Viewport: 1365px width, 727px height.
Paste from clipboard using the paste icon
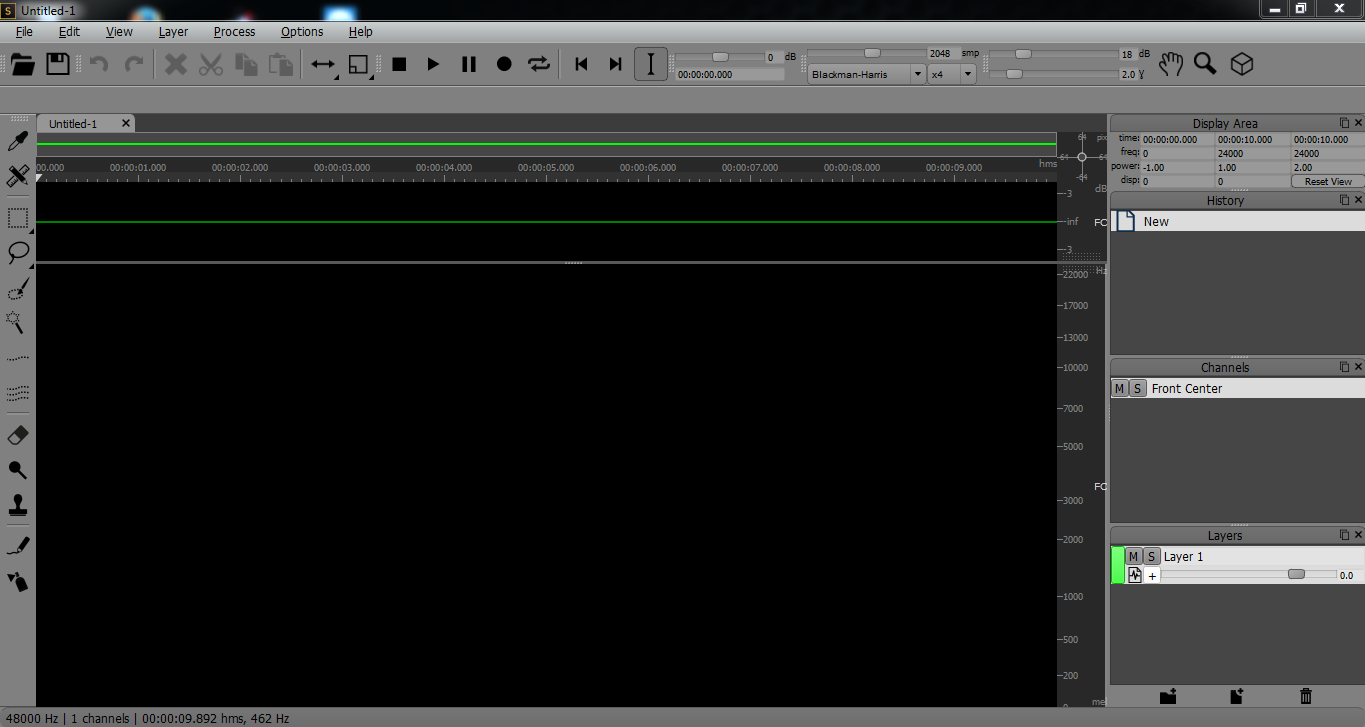pyautogui.click(x=281, y=64)
